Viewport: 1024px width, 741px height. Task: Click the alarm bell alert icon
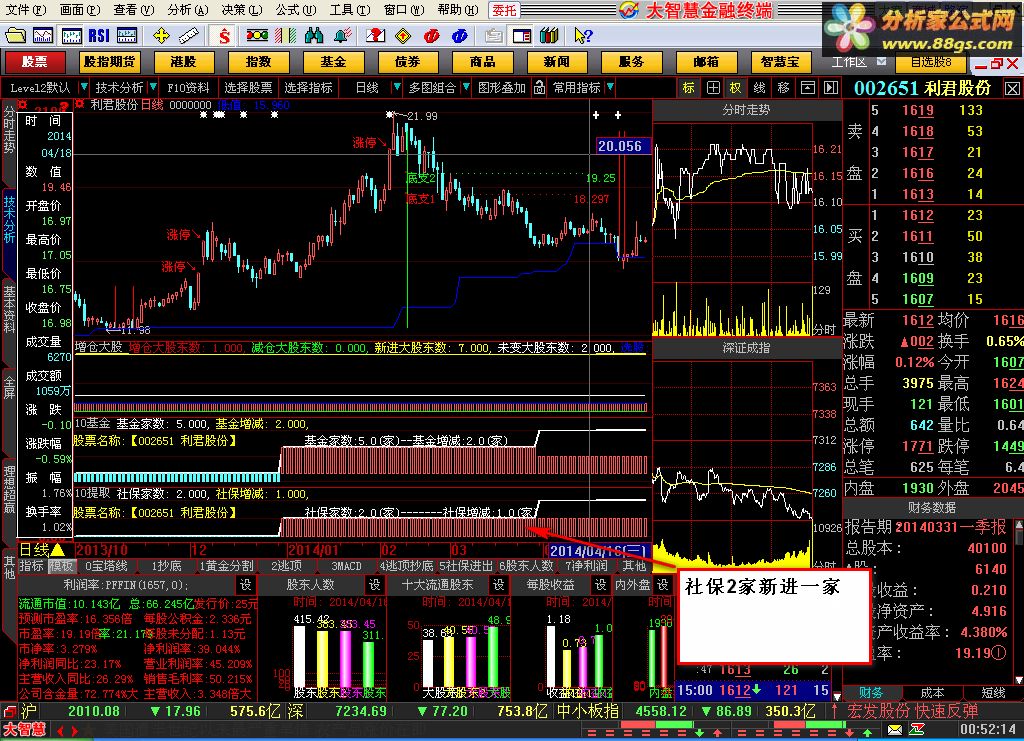click(343, 35)
